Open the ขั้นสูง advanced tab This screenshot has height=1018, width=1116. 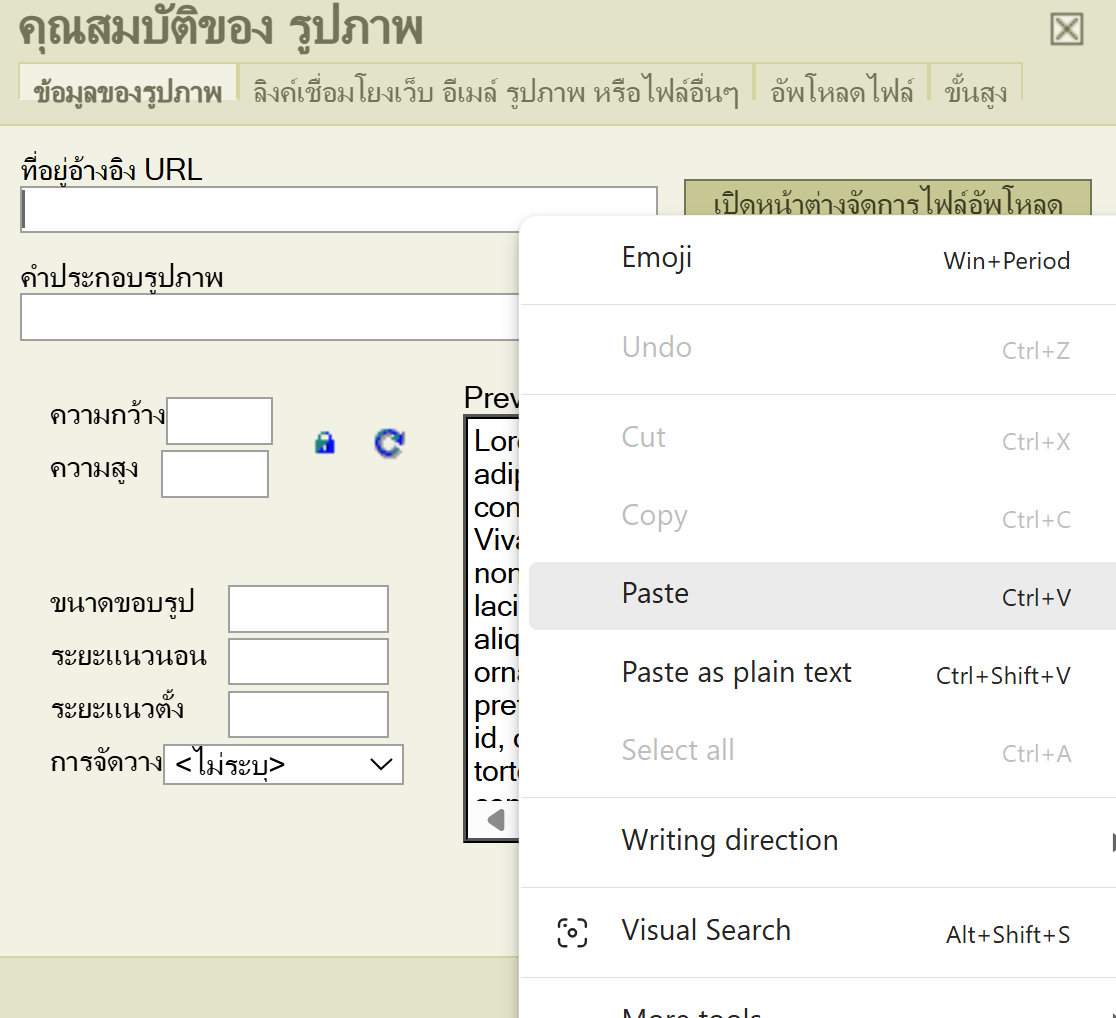(x=975, y=93)
